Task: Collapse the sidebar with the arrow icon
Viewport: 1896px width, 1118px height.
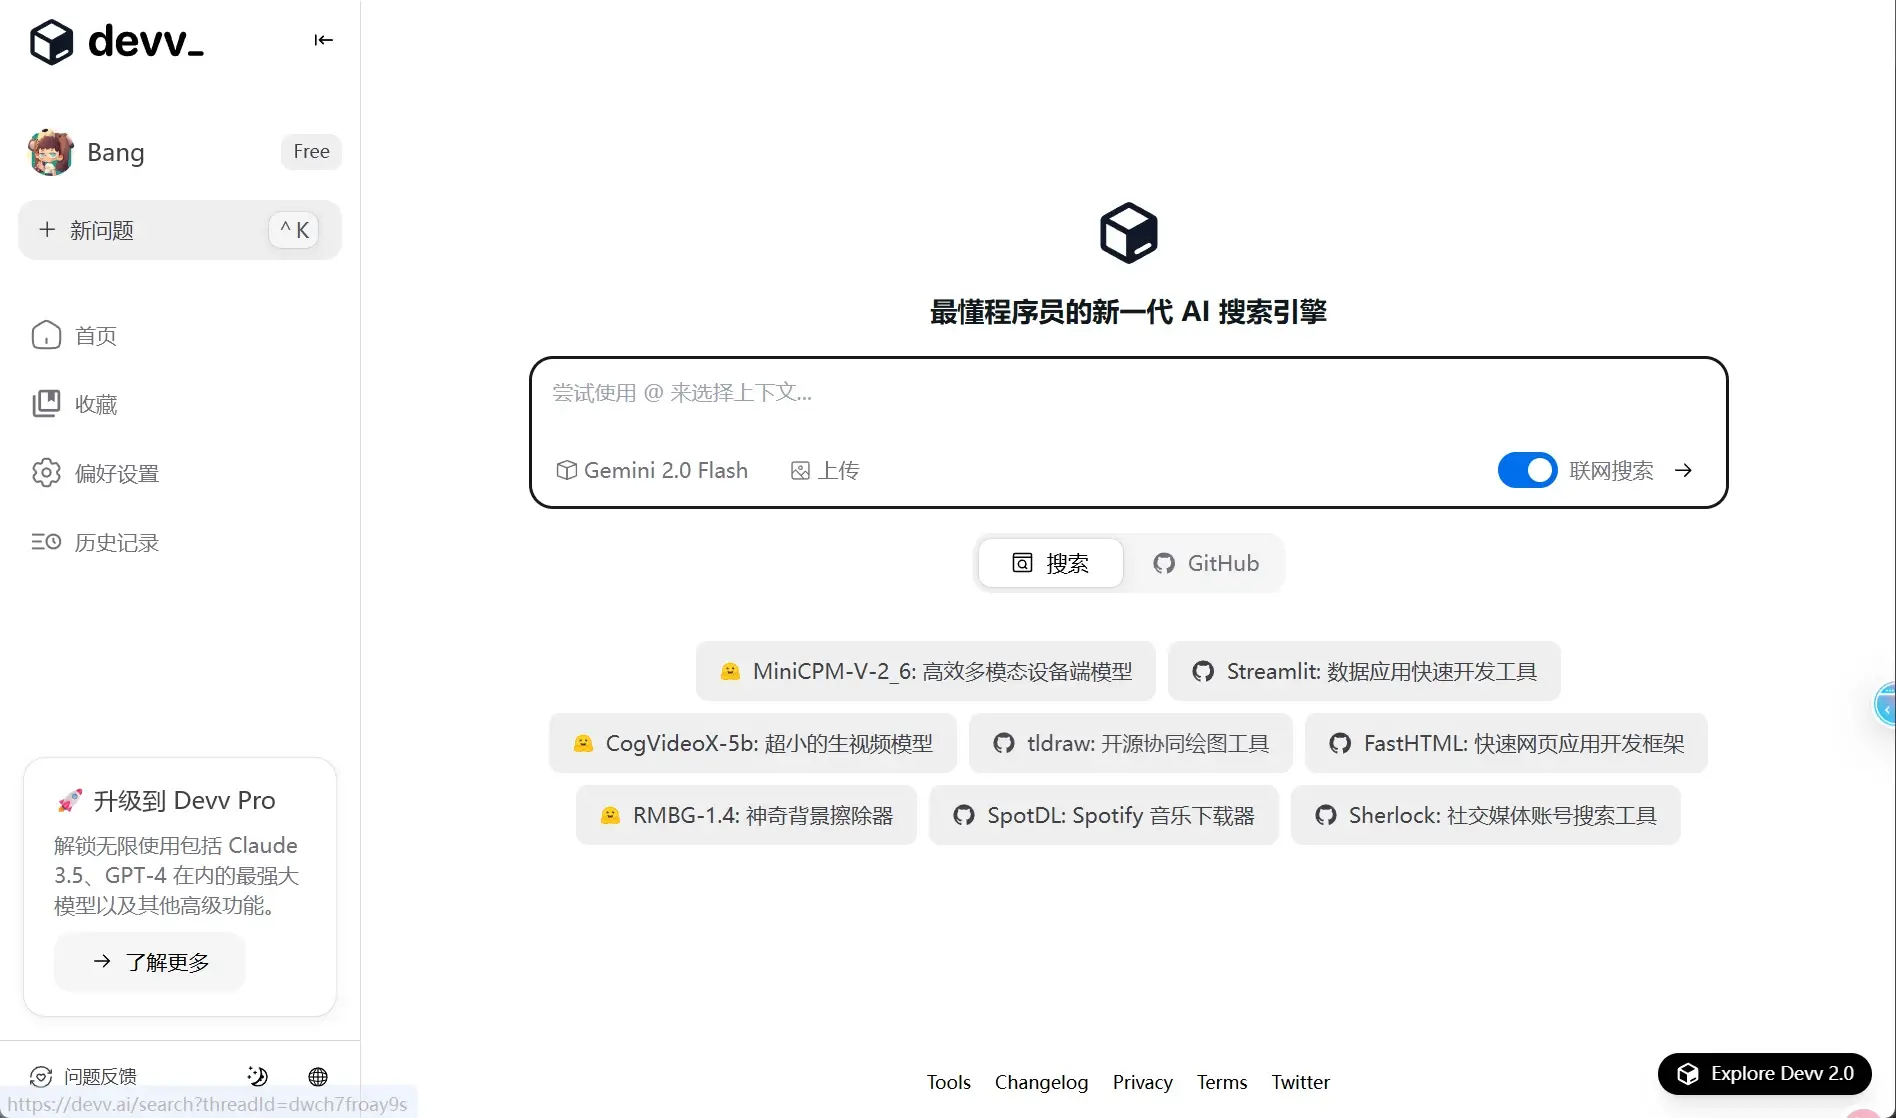Action: 323,40
